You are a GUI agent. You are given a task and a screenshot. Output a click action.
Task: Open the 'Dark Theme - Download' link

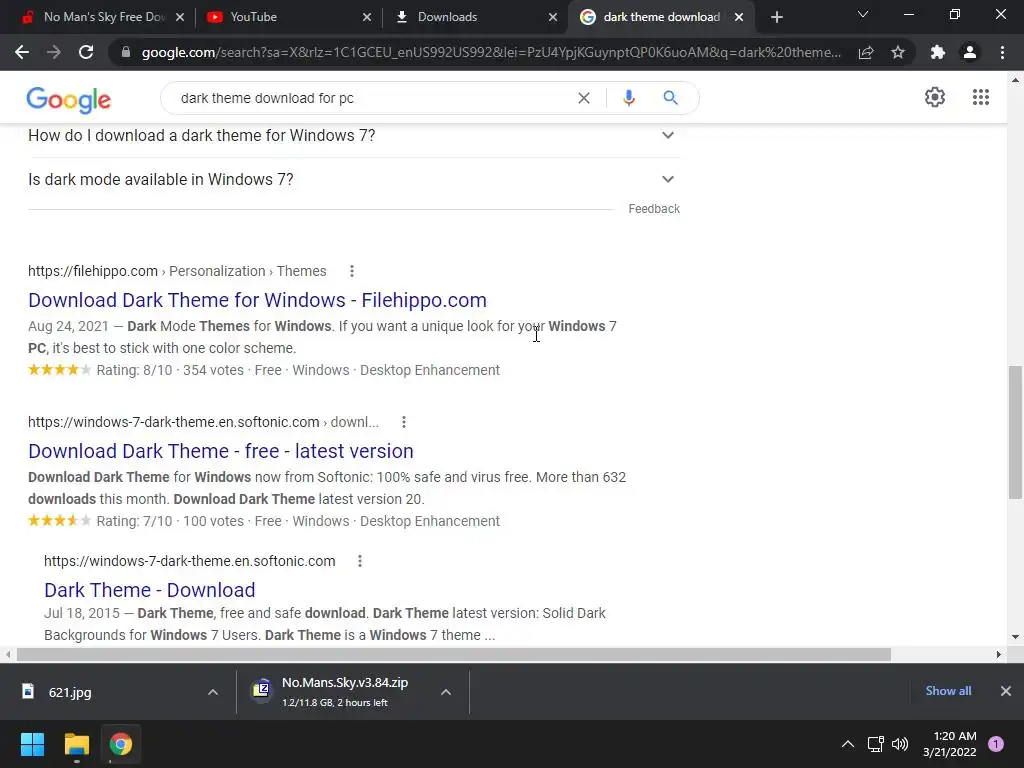coord(150,590)
